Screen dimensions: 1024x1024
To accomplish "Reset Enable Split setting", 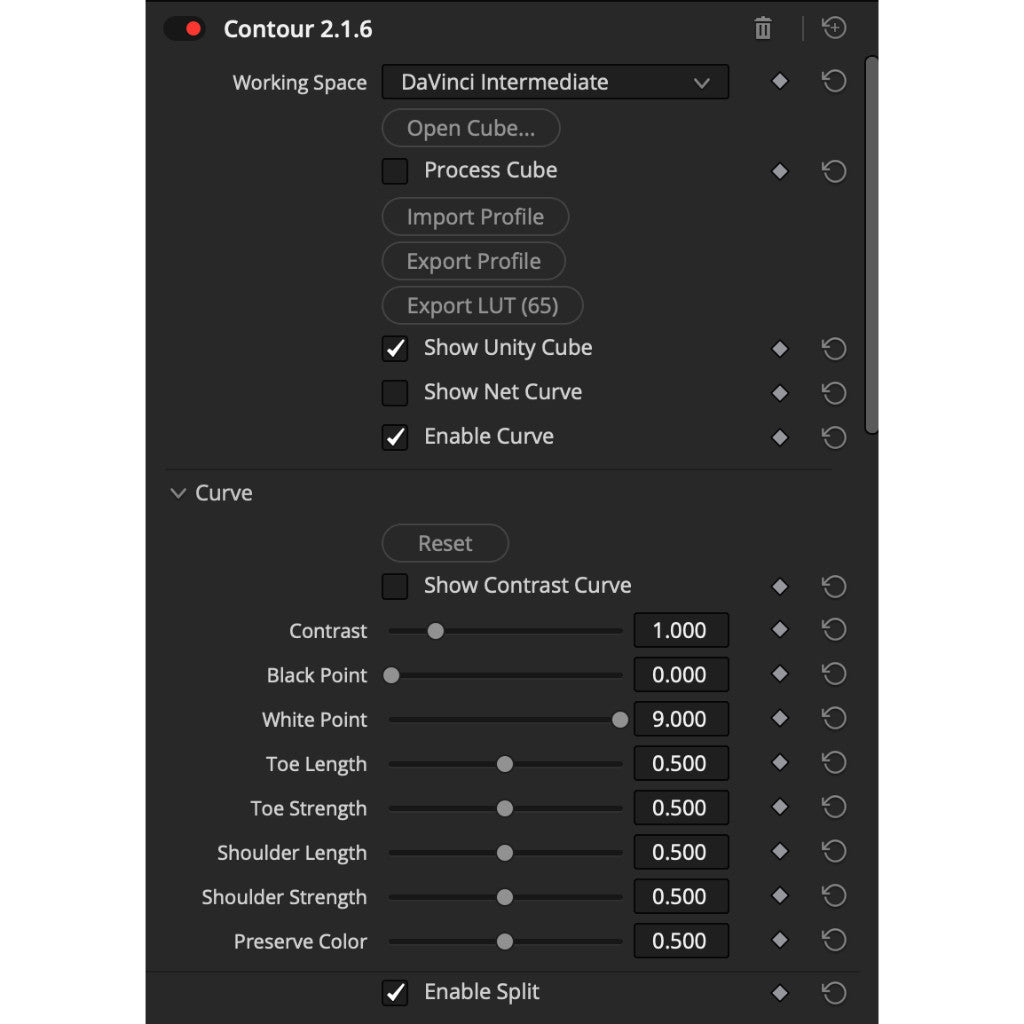I will tap(834, 993).
